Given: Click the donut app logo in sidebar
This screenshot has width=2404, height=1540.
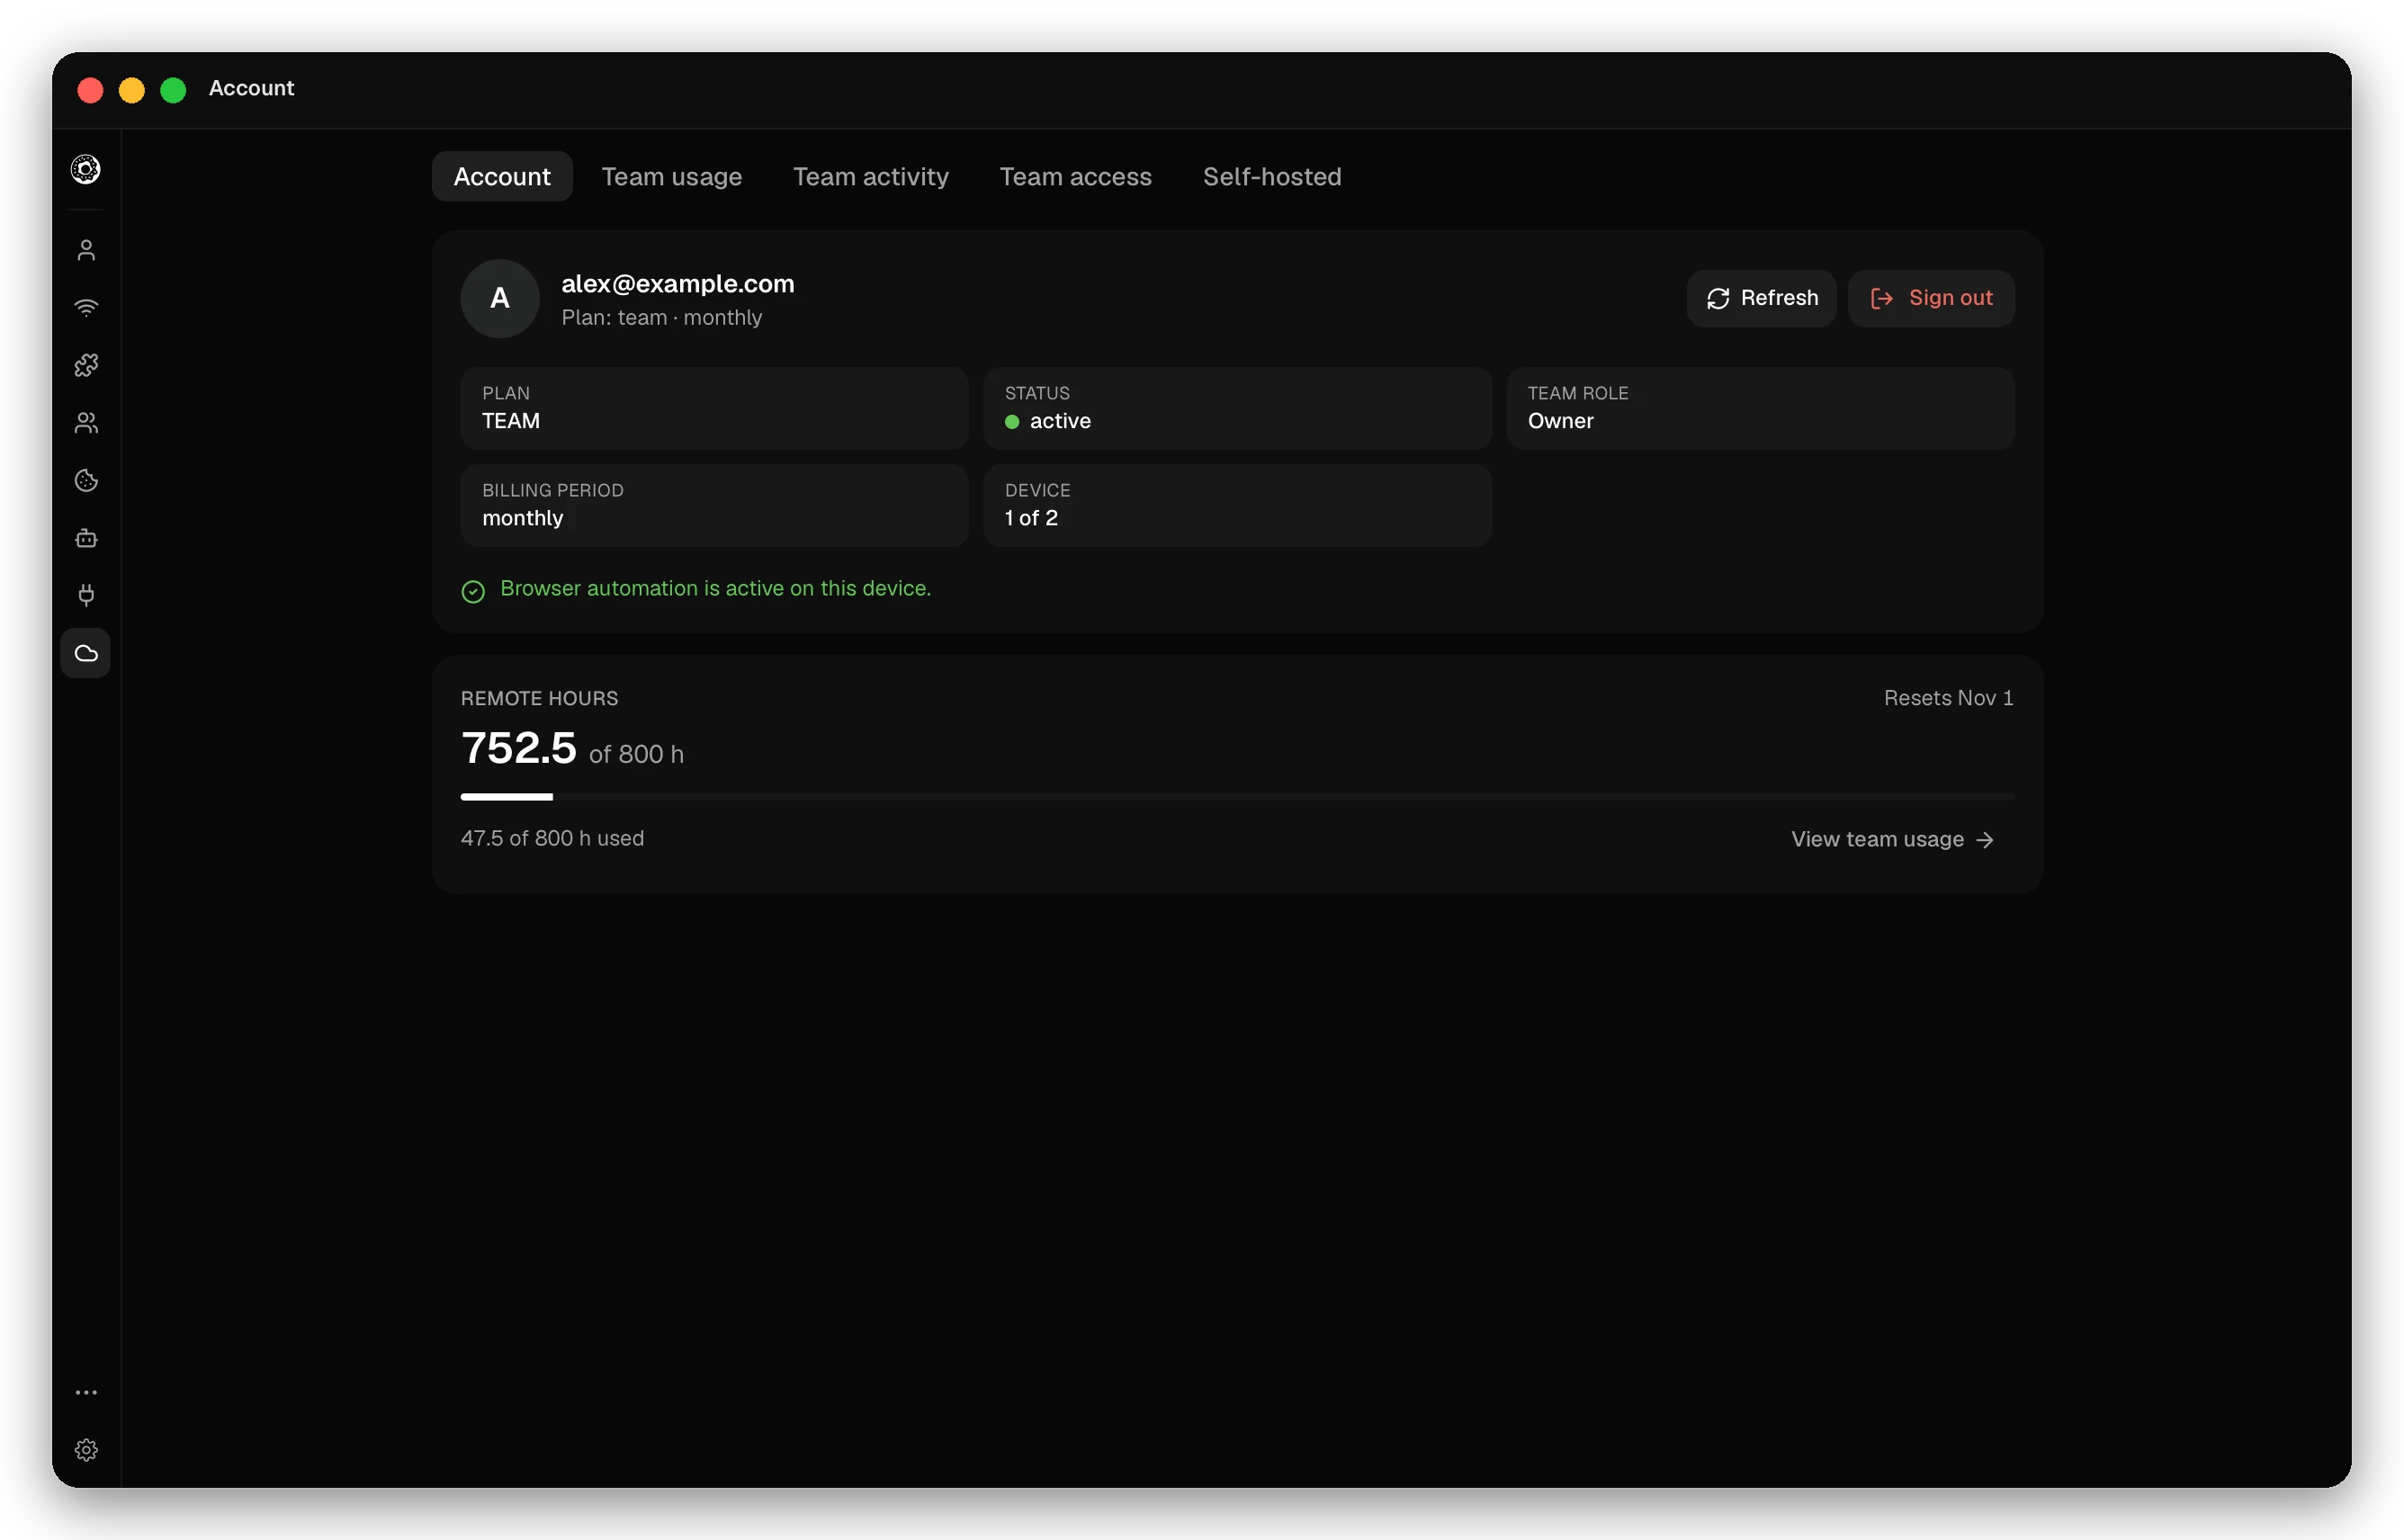Looking at the screenshot, I should coord(86,169).
